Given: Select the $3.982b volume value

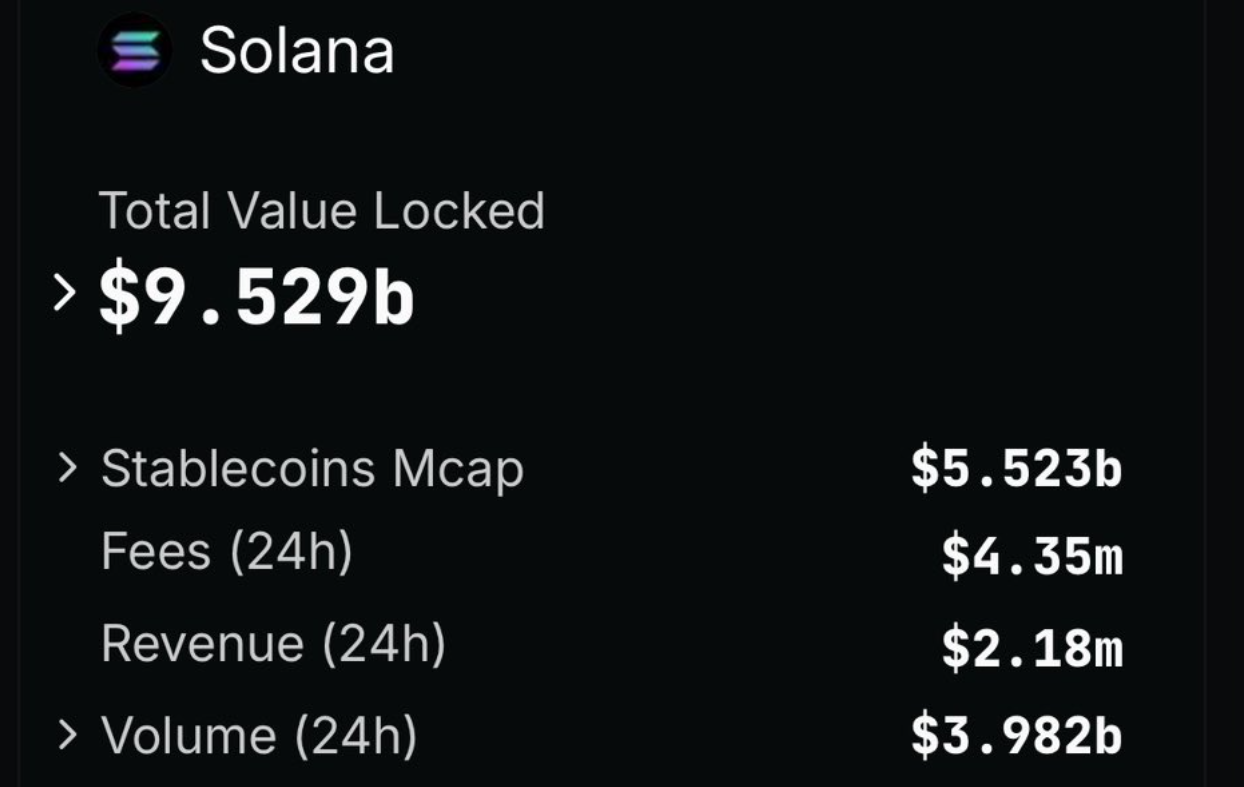Looking at the screenshot, I should click(x=1016, y=735).
